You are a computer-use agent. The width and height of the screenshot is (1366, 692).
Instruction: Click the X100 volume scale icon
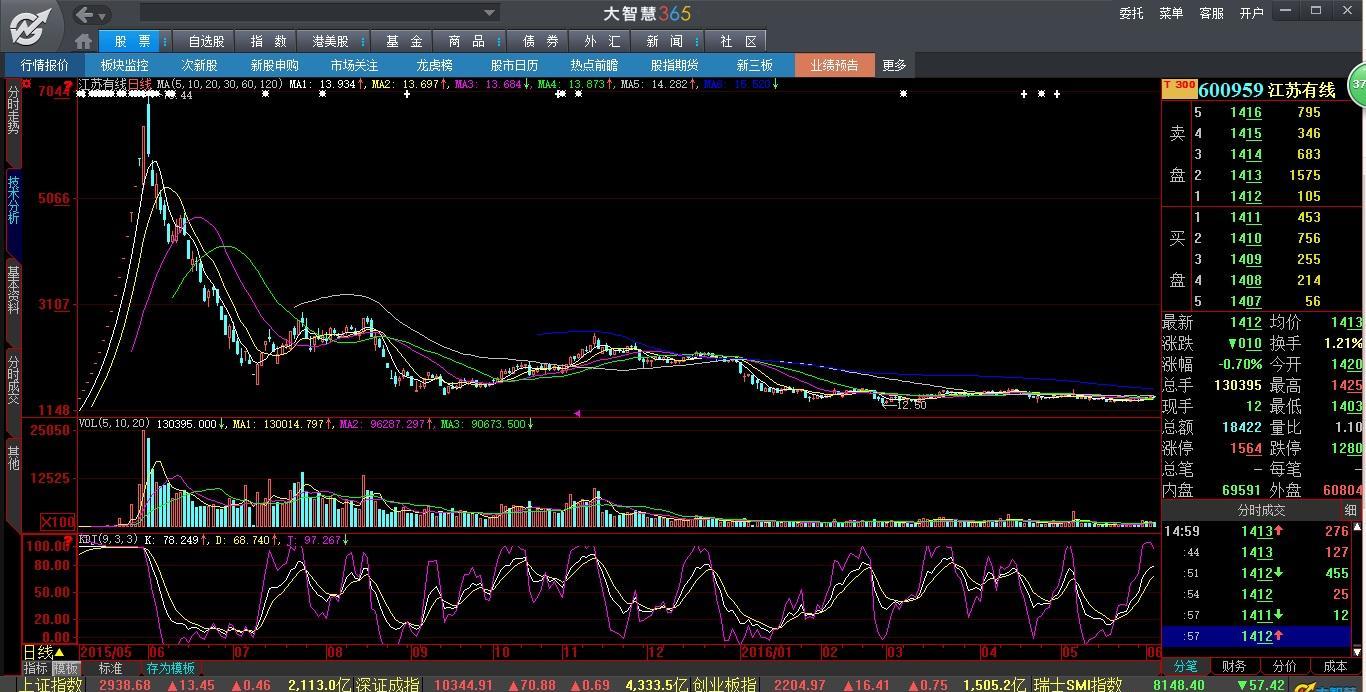58,522
